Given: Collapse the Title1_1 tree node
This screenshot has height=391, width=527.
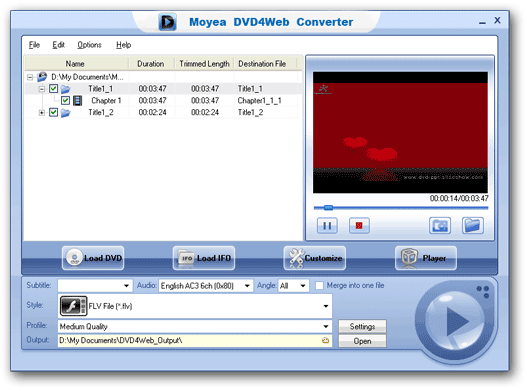Looking at the screenshot, I should click(42, 89).
